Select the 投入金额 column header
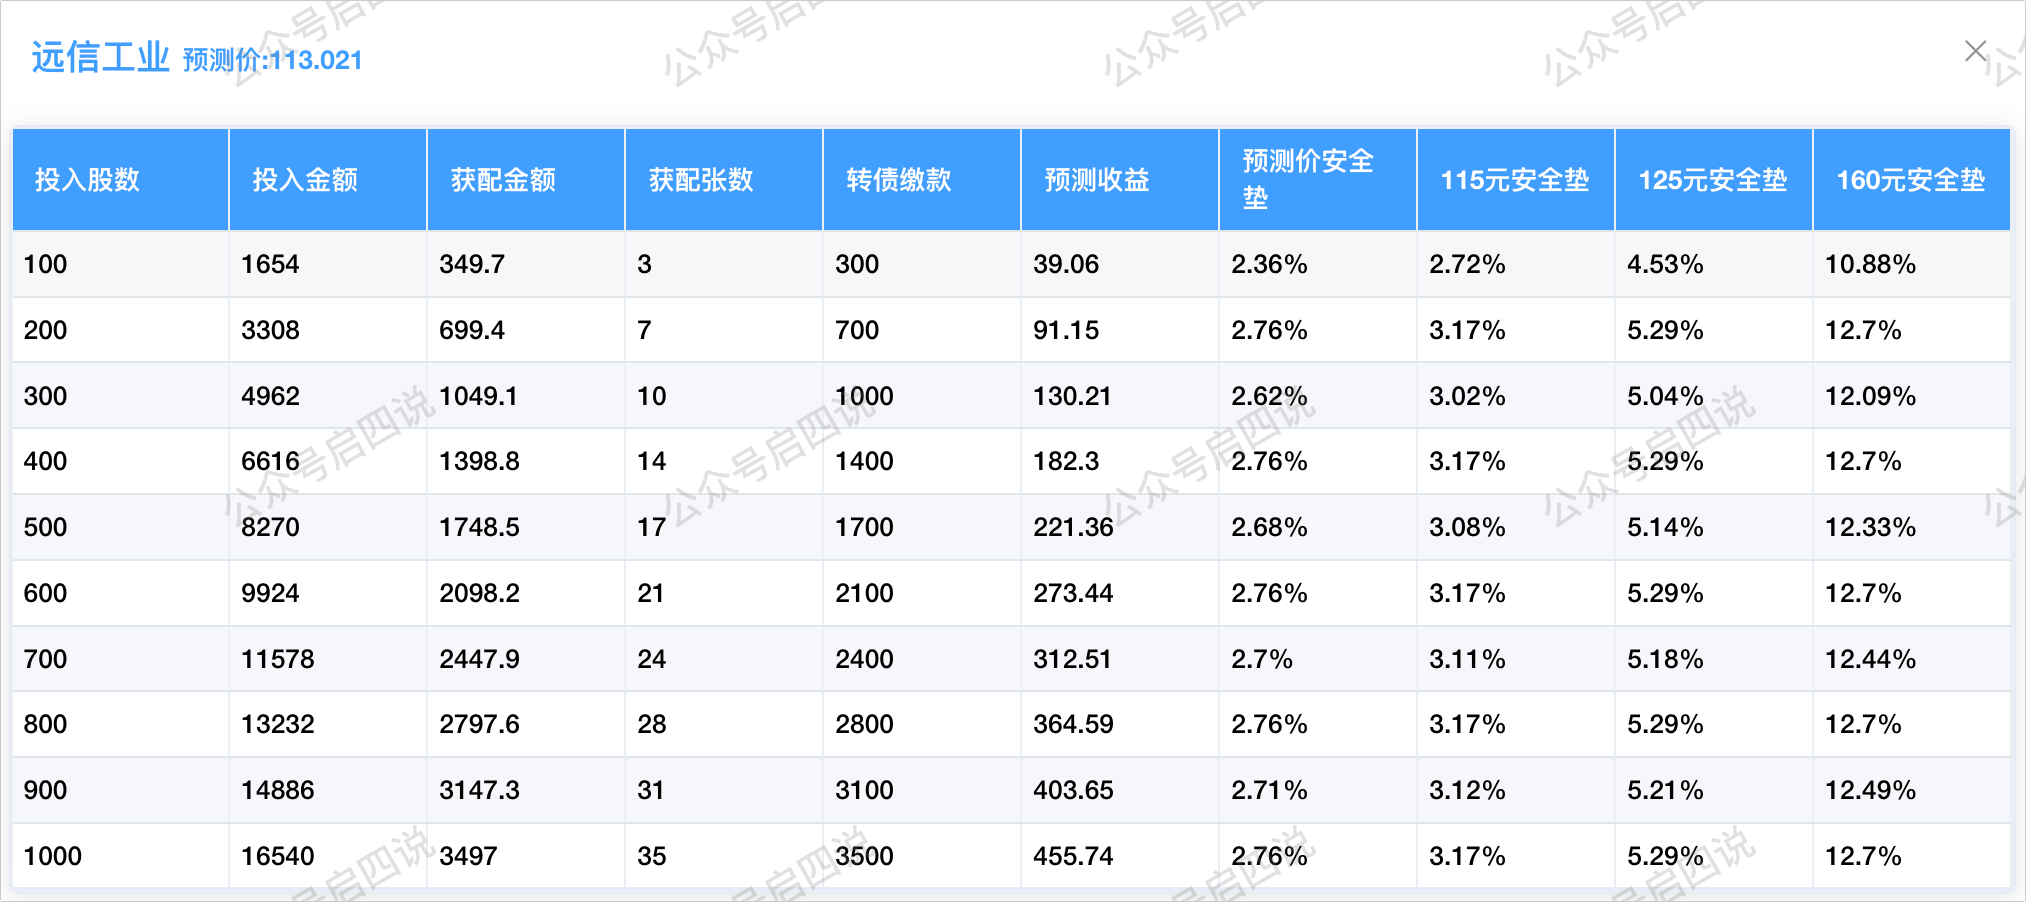Image resolution: width=2026 pixels, height=902 pixels. coord(305,180)
